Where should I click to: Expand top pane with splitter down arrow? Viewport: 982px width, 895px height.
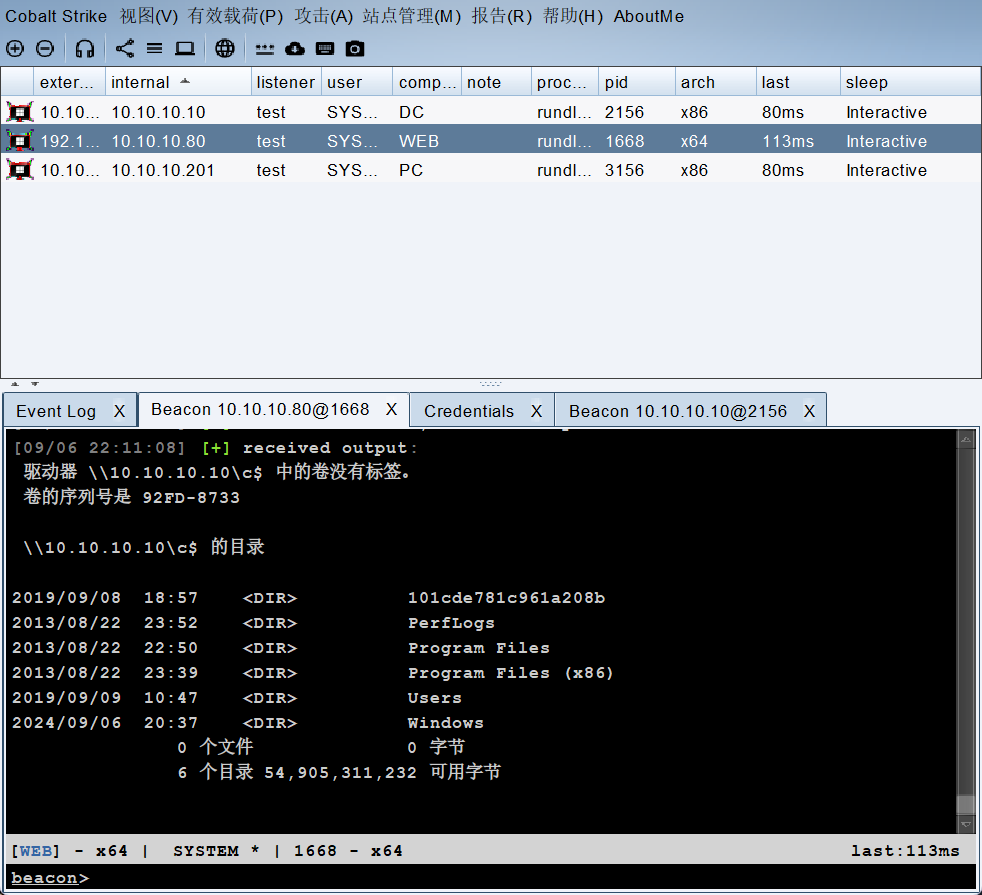[35, 383]
